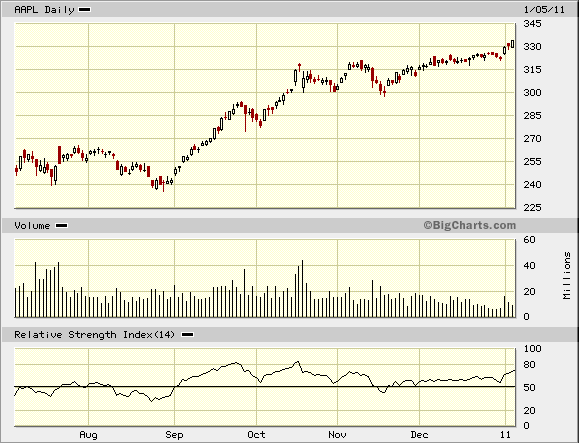The height and width of the screenshot is (443, 579).
Task: Click the 80 RSI axis label
Action: (530, 365)
